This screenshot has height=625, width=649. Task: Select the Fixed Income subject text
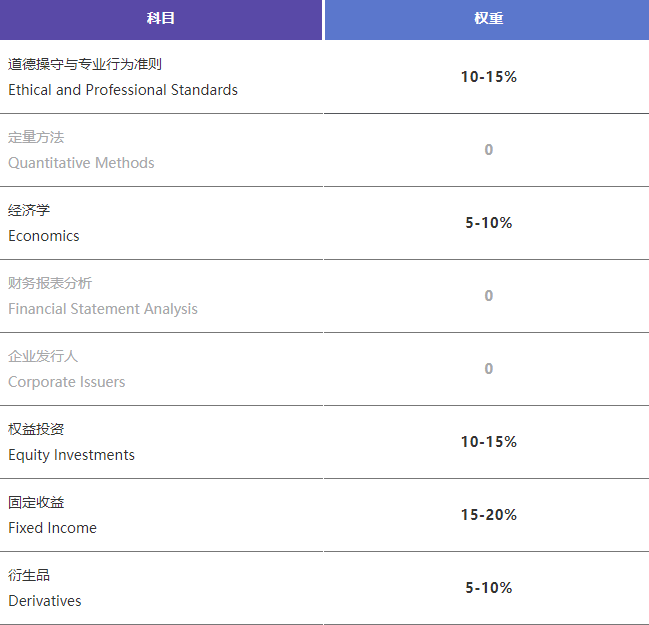point(52,528)
